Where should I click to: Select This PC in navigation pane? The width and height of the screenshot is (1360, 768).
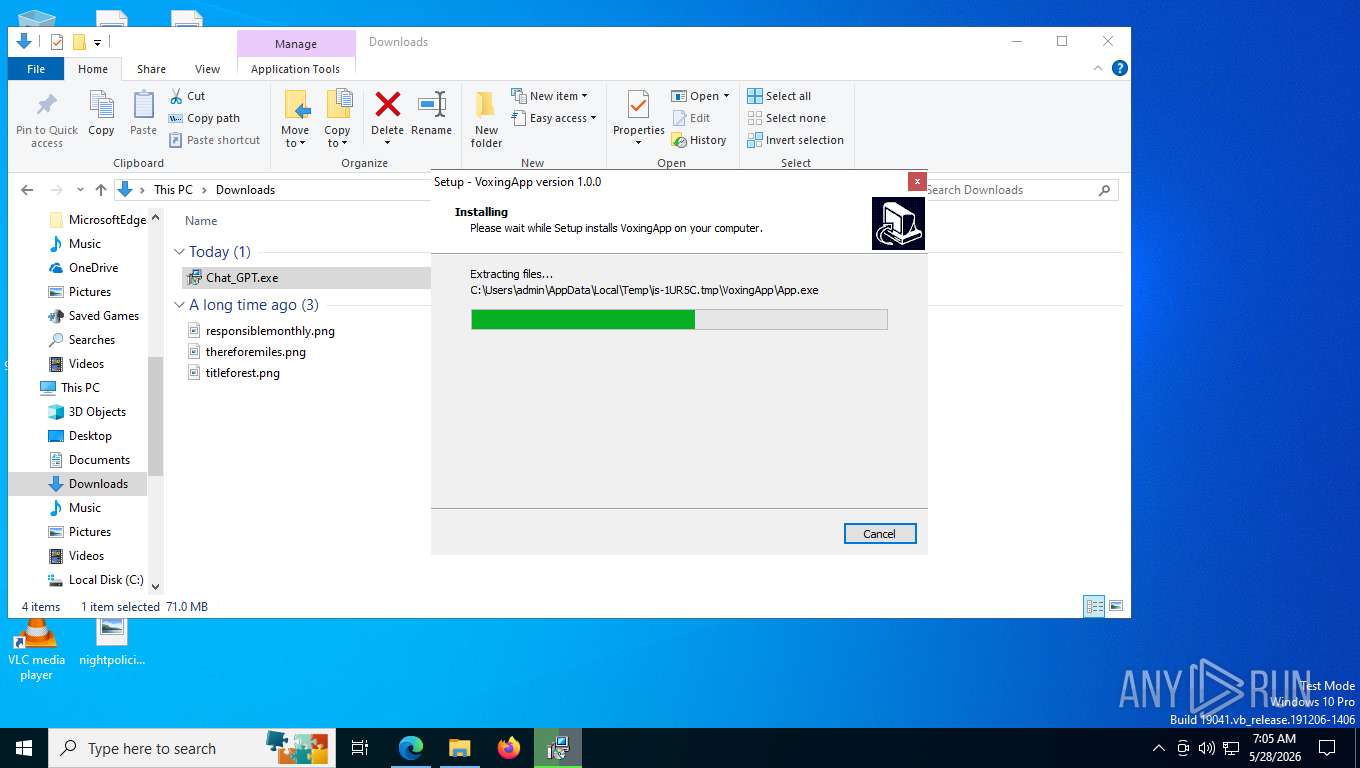(x=69, y=387)
